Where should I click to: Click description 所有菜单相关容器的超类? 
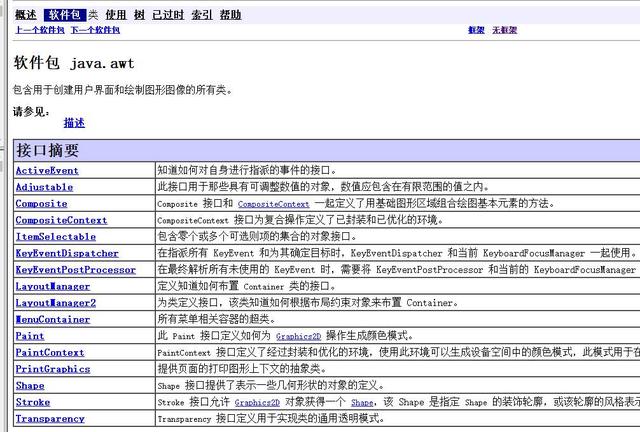[218, 319]
